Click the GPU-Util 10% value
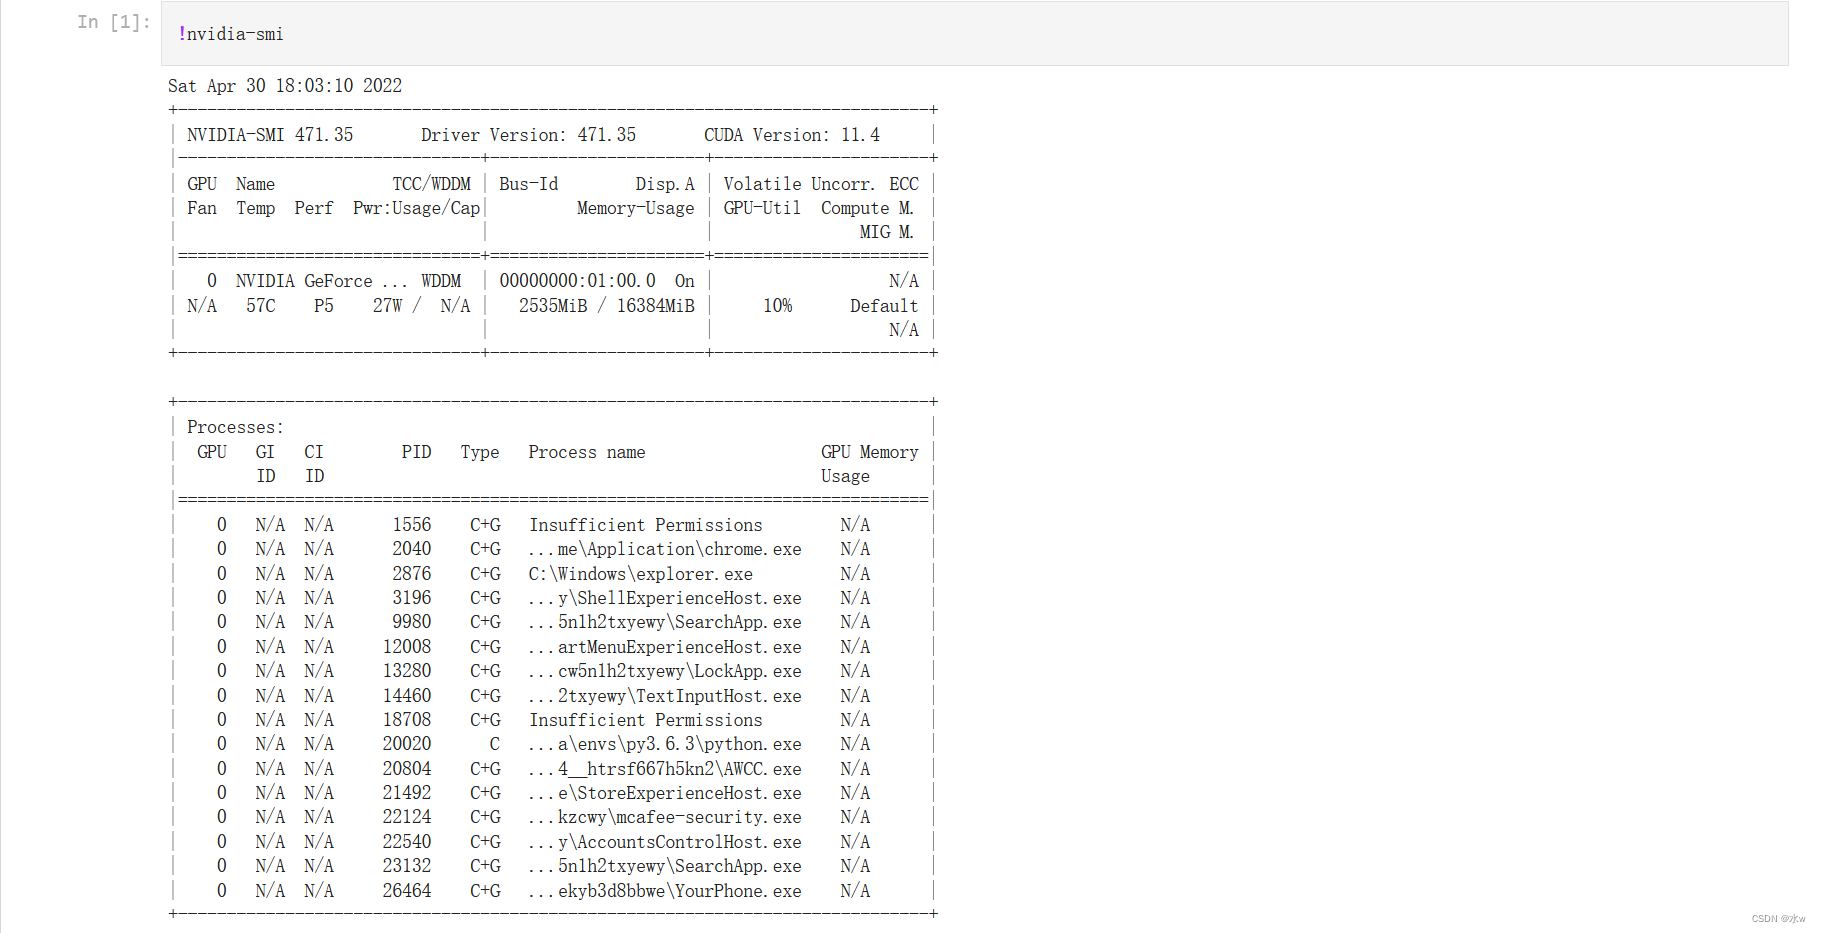Viewport: 1821px width, 933px height. [778, 305]
